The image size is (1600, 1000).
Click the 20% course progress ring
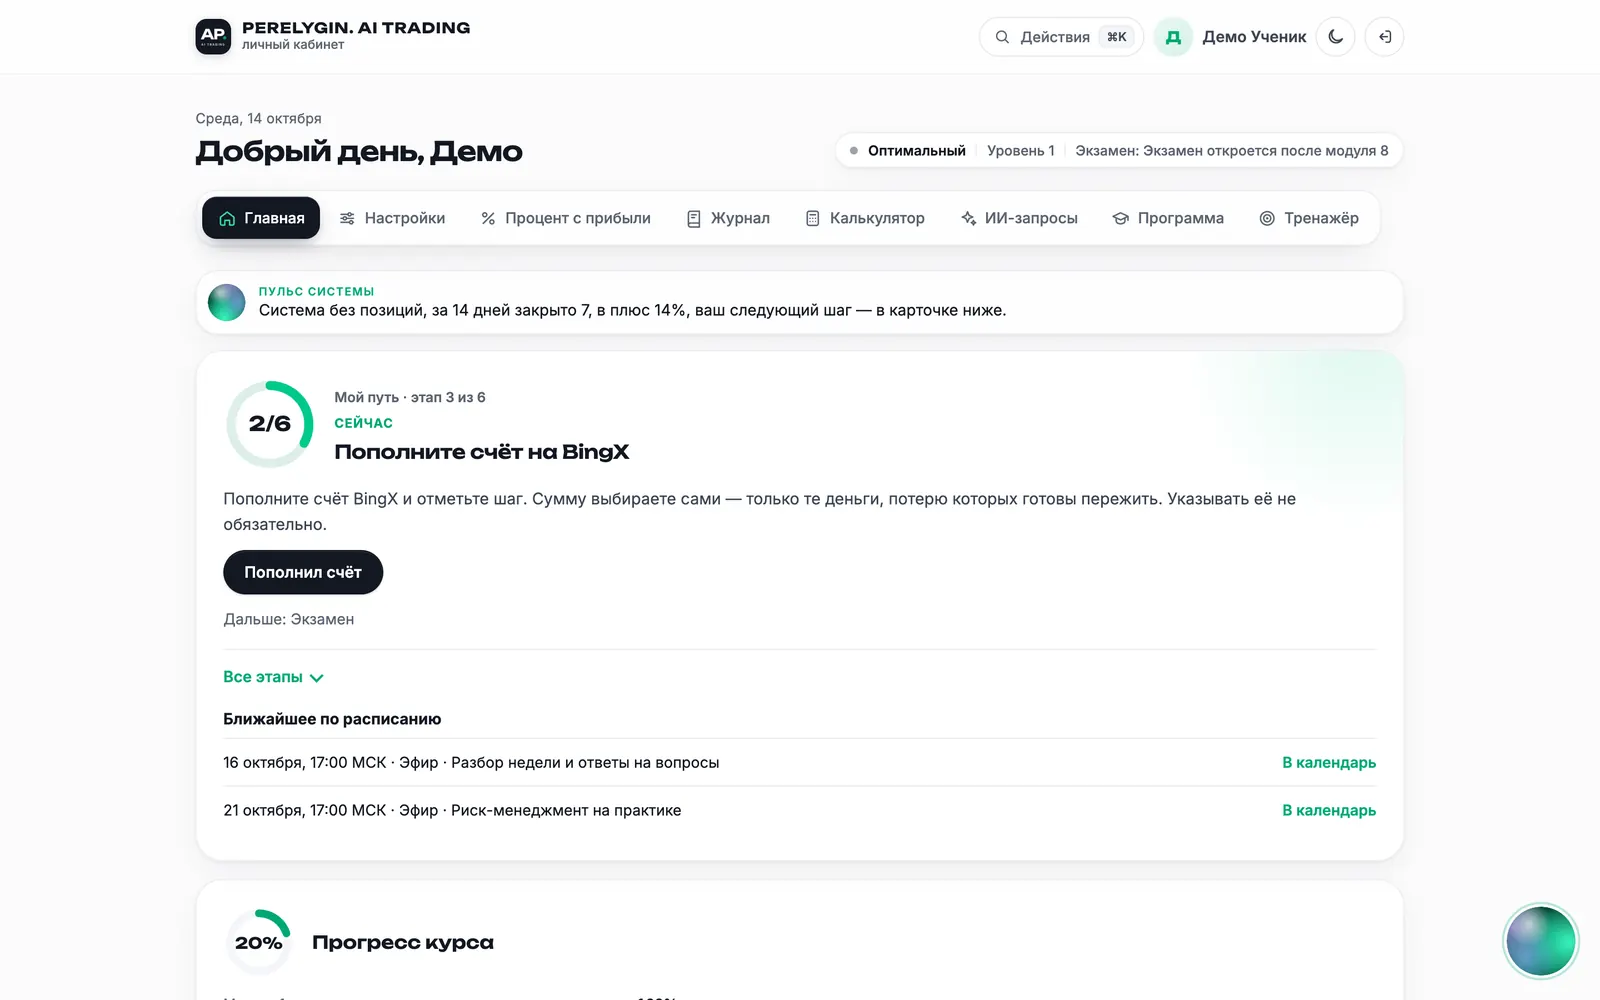coord(258,942)
